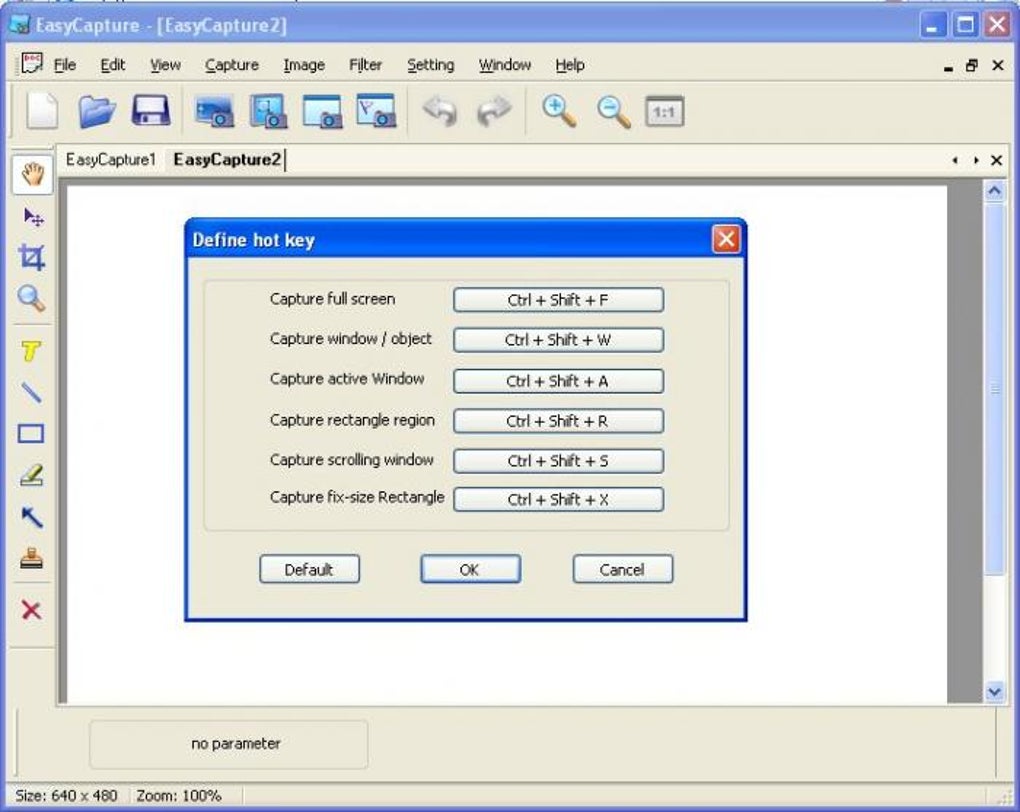Click the vertical scrollbar thumb
This screenshot has width=1020, height=812.
pyautogui.click(x=994, y=388)
